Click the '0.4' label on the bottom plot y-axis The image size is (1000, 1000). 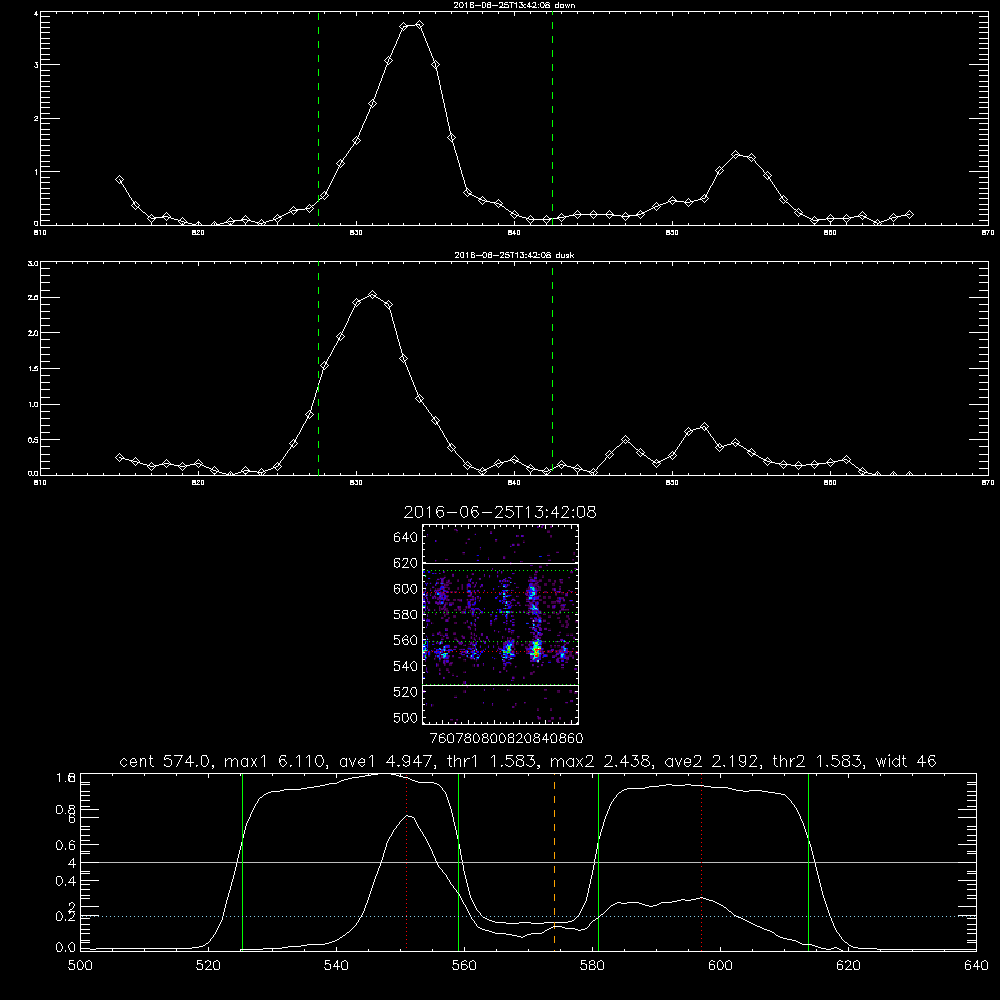[x=66, y=881]
